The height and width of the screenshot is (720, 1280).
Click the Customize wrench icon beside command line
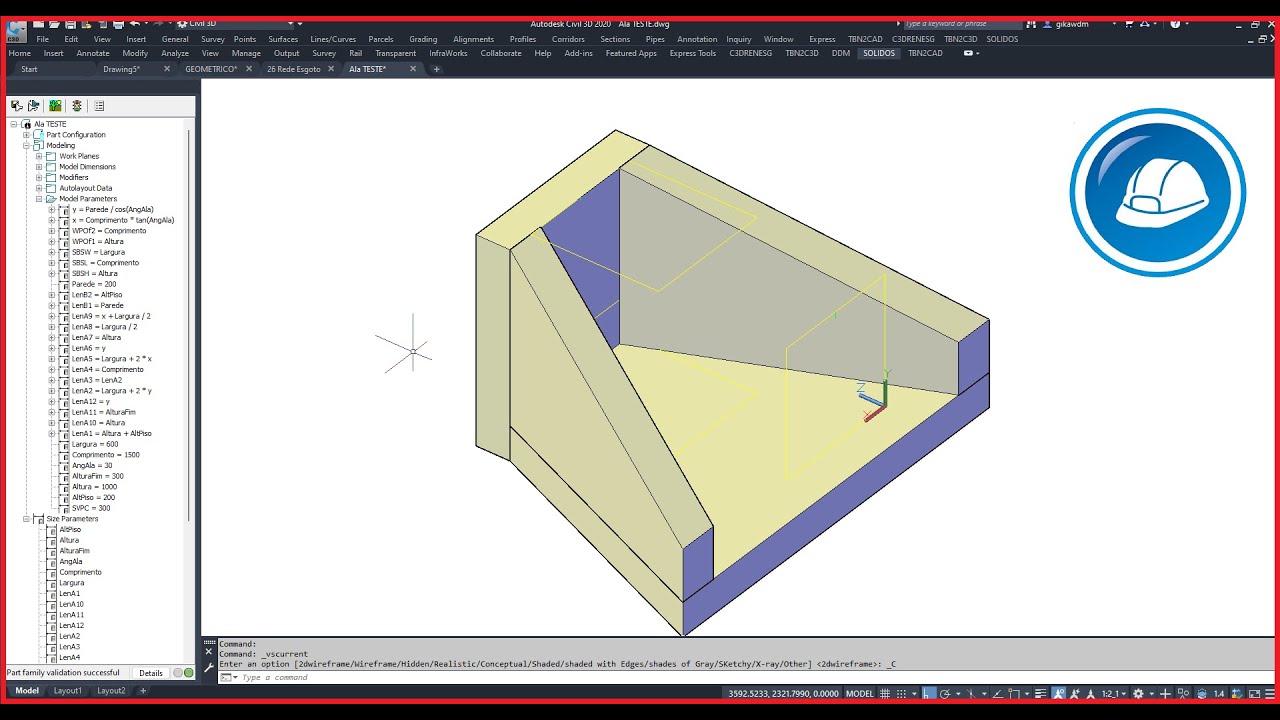click(x=209, y=666)
